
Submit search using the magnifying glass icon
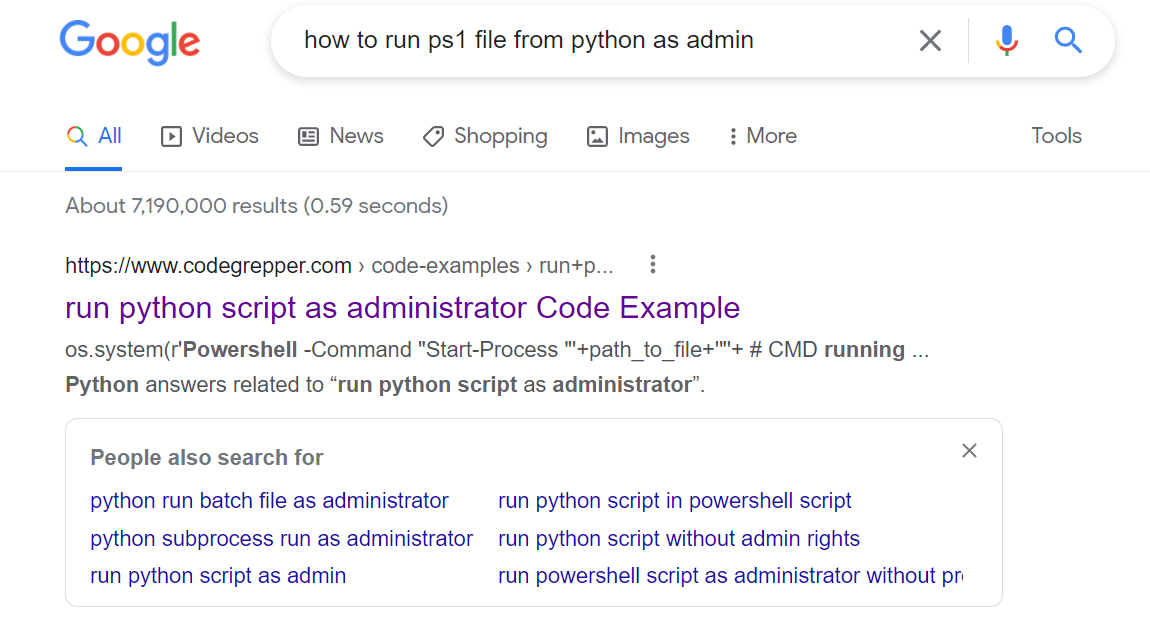pyautogui.click(x=1068, y=40)
